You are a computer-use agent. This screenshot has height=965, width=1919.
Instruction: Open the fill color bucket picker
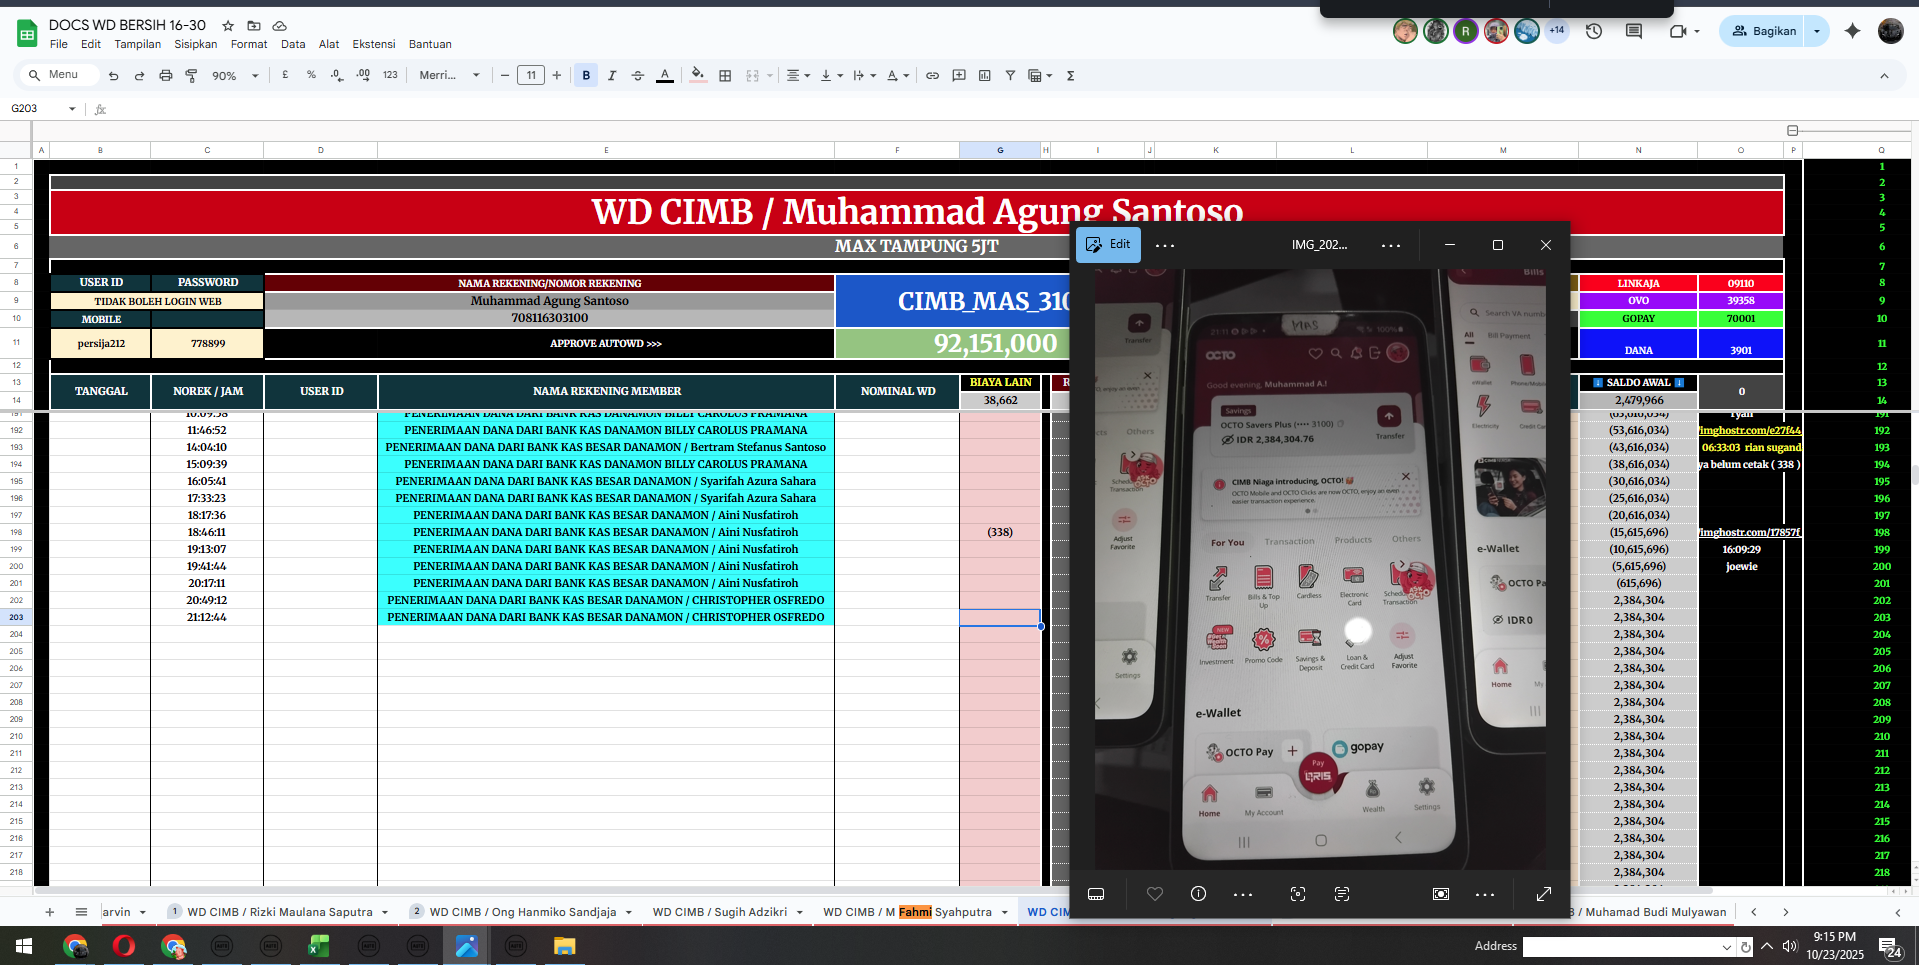[x=698, y=75]
